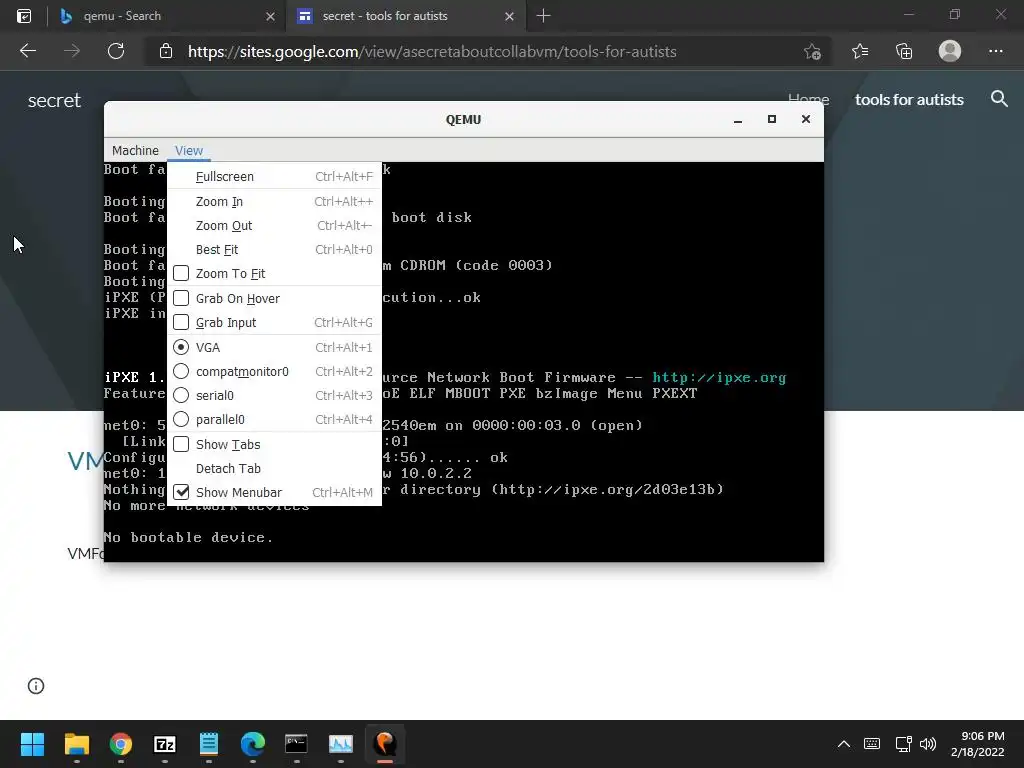Open the command prompt taskbar icon

[296, 744]
